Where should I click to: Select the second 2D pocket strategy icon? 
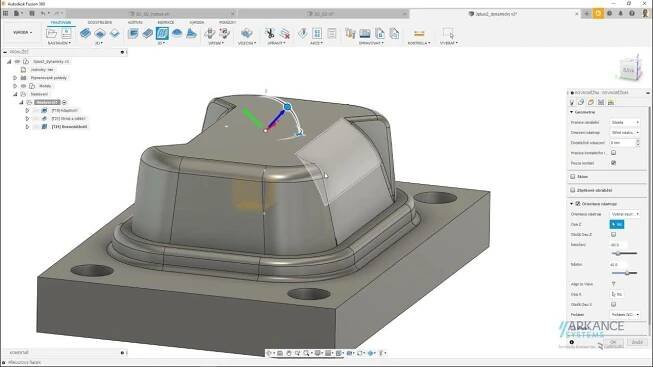(x=100, y=33)
